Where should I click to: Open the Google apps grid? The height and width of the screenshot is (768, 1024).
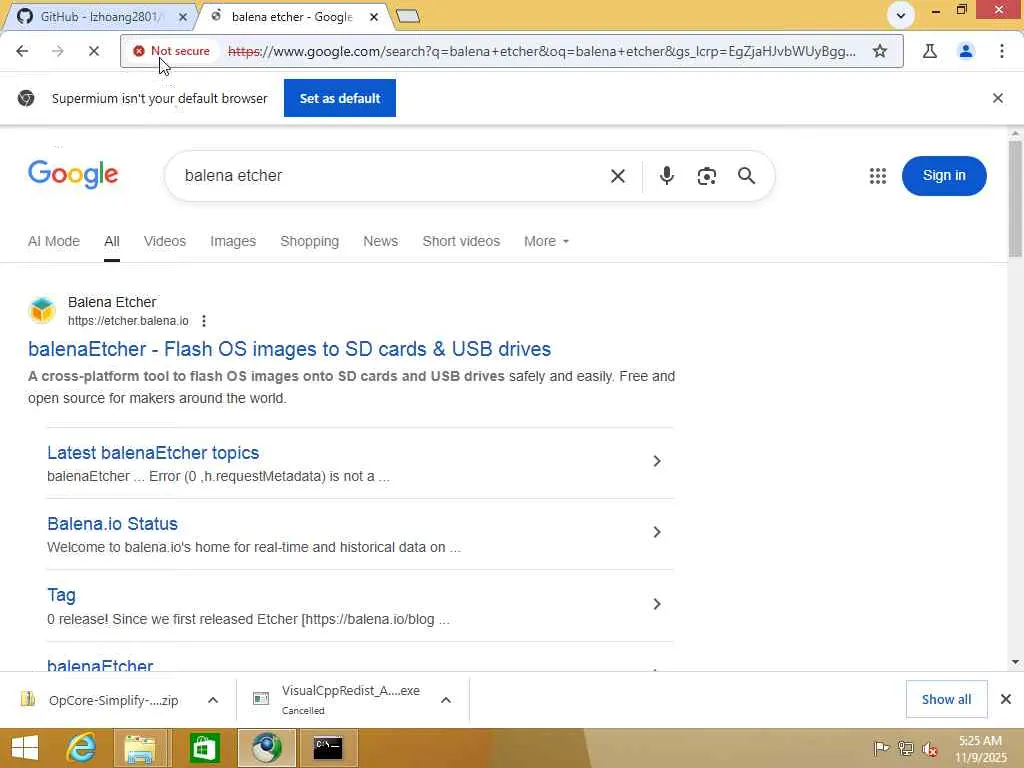click(878, 176)
